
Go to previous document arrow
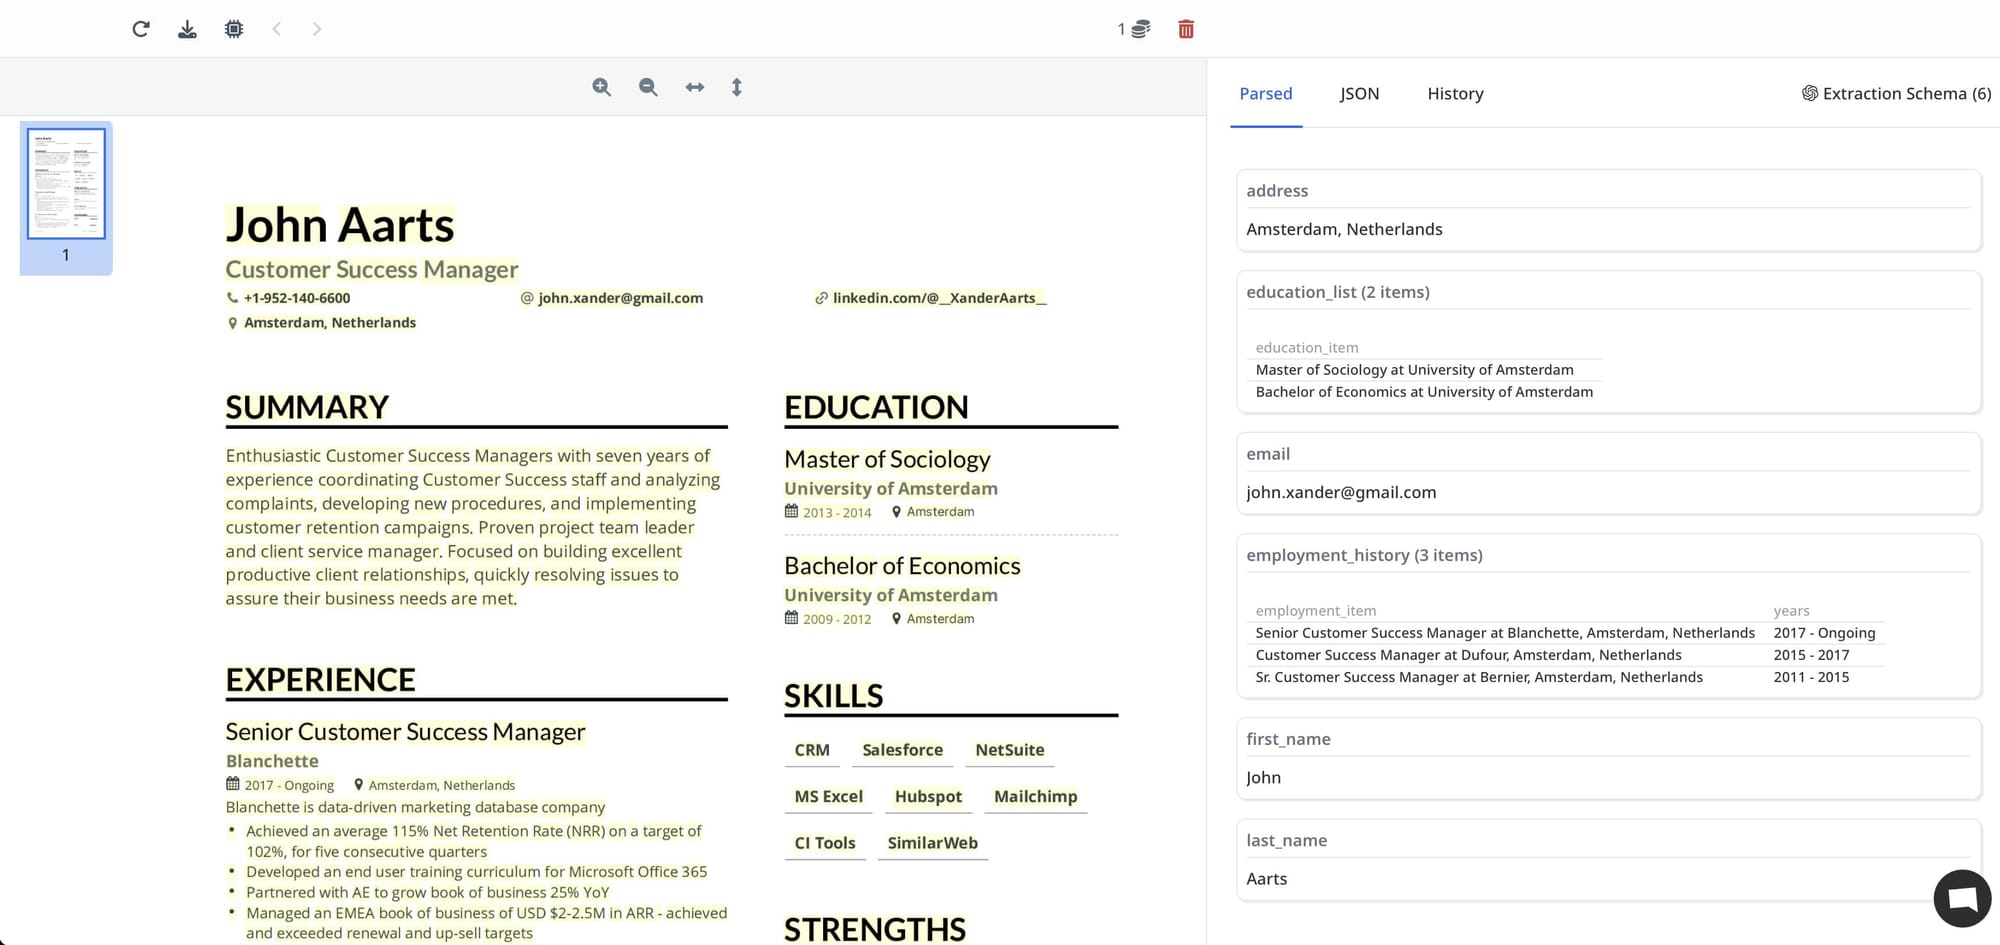click(277, 29)
